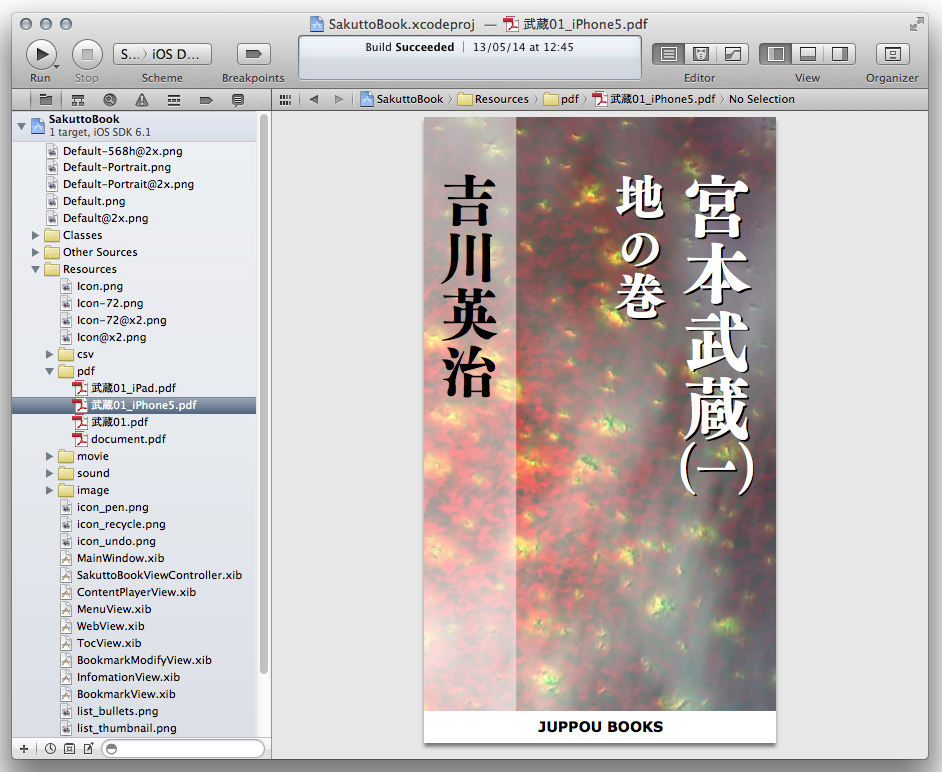Filter by recently edited files
This screenshot has height=772, width=942.
tap(50, 749)
